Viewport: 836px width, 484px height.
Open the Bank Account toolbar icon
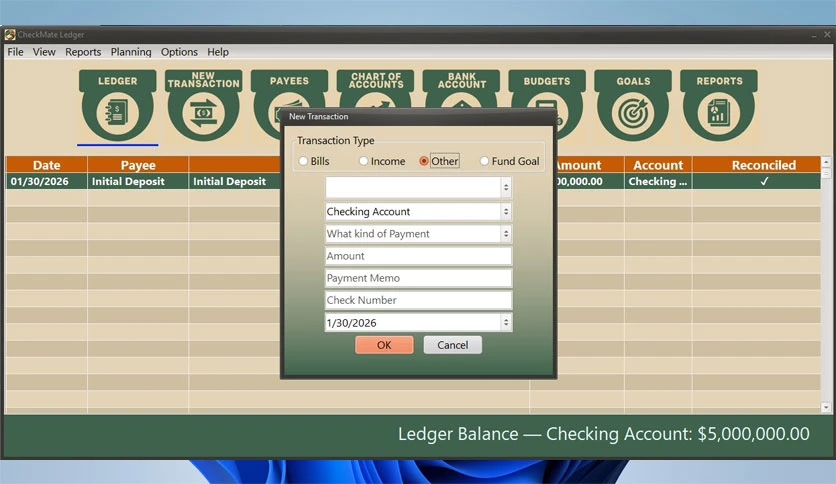pos(462,88)
